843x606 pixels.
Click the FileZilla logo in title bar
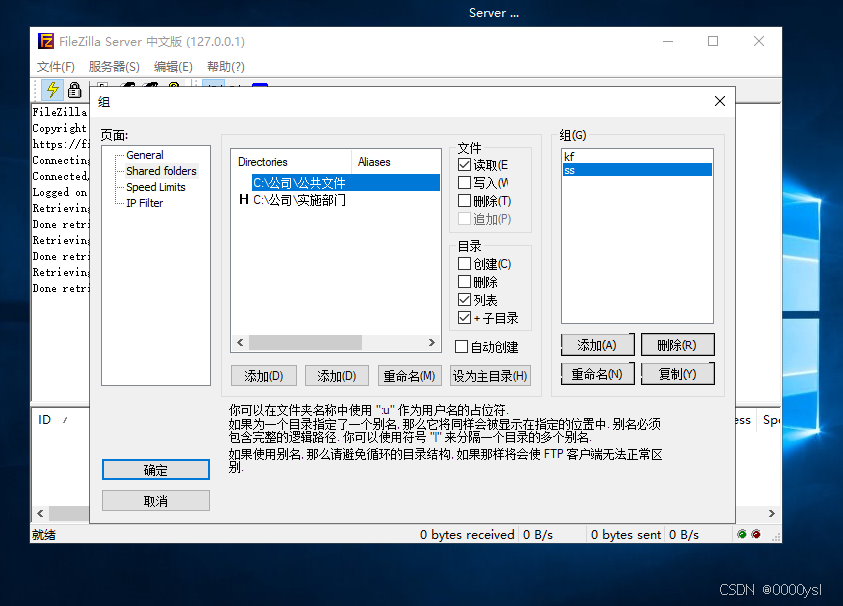pyautogui.click(x=46, y=41)
